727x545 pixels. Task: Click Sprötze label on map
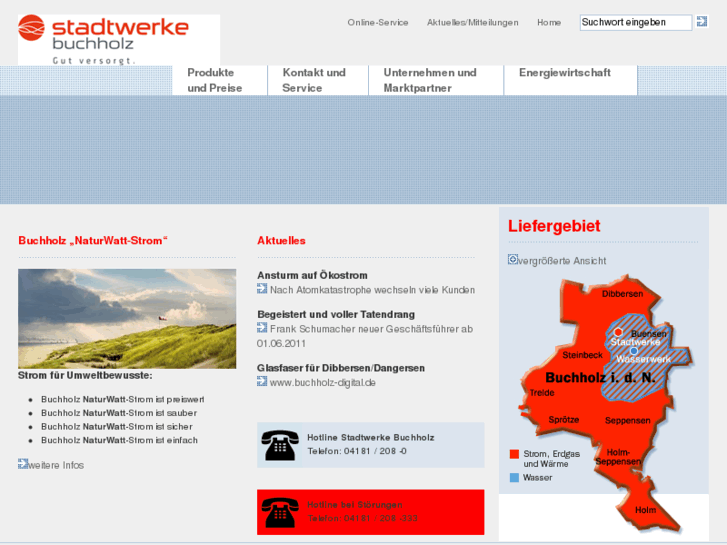(564, 419)
